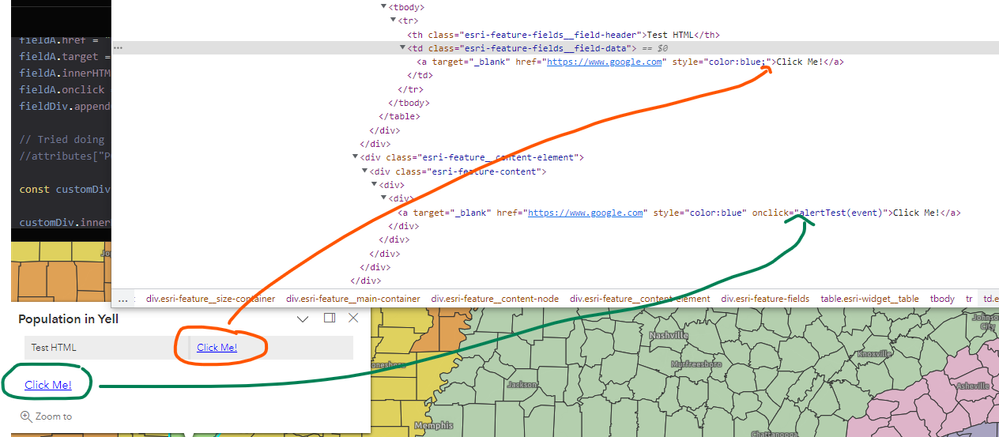Click the Murfreesboro label on map

pos(696,364)
